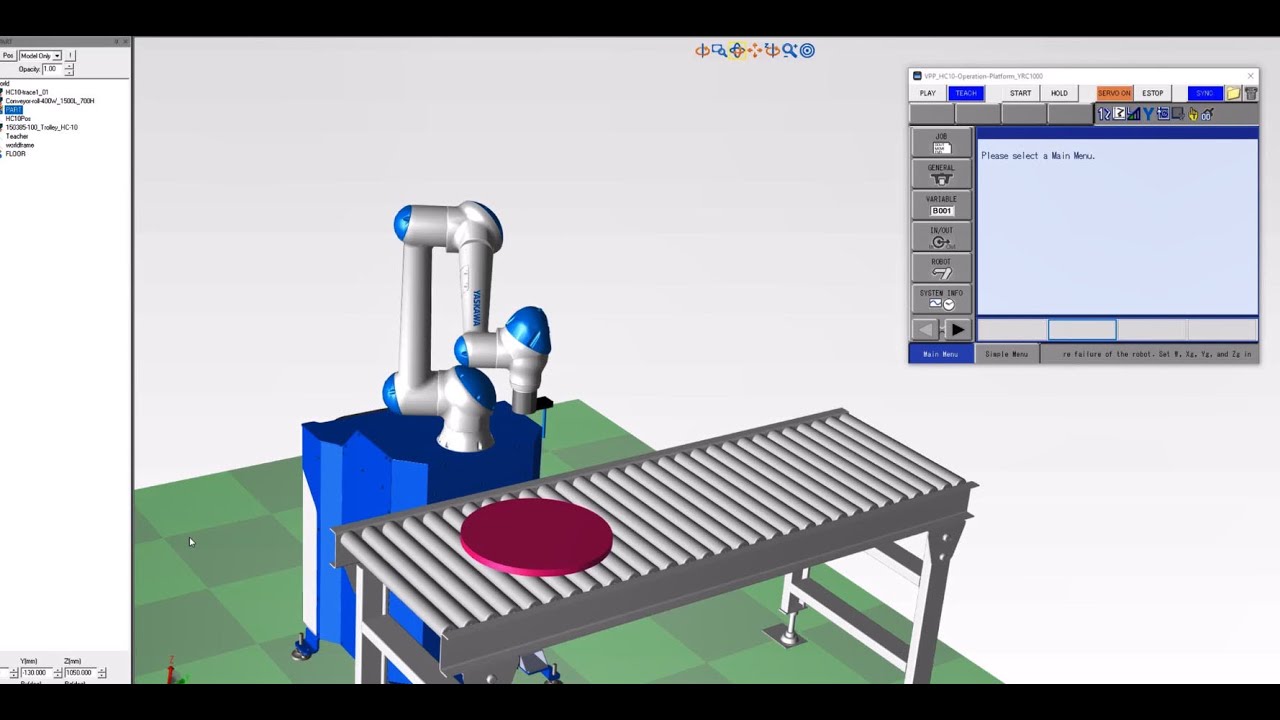1280x720 pixels.
Task: Click the '!' button beside Model Only
Action: tap(70, 55)
